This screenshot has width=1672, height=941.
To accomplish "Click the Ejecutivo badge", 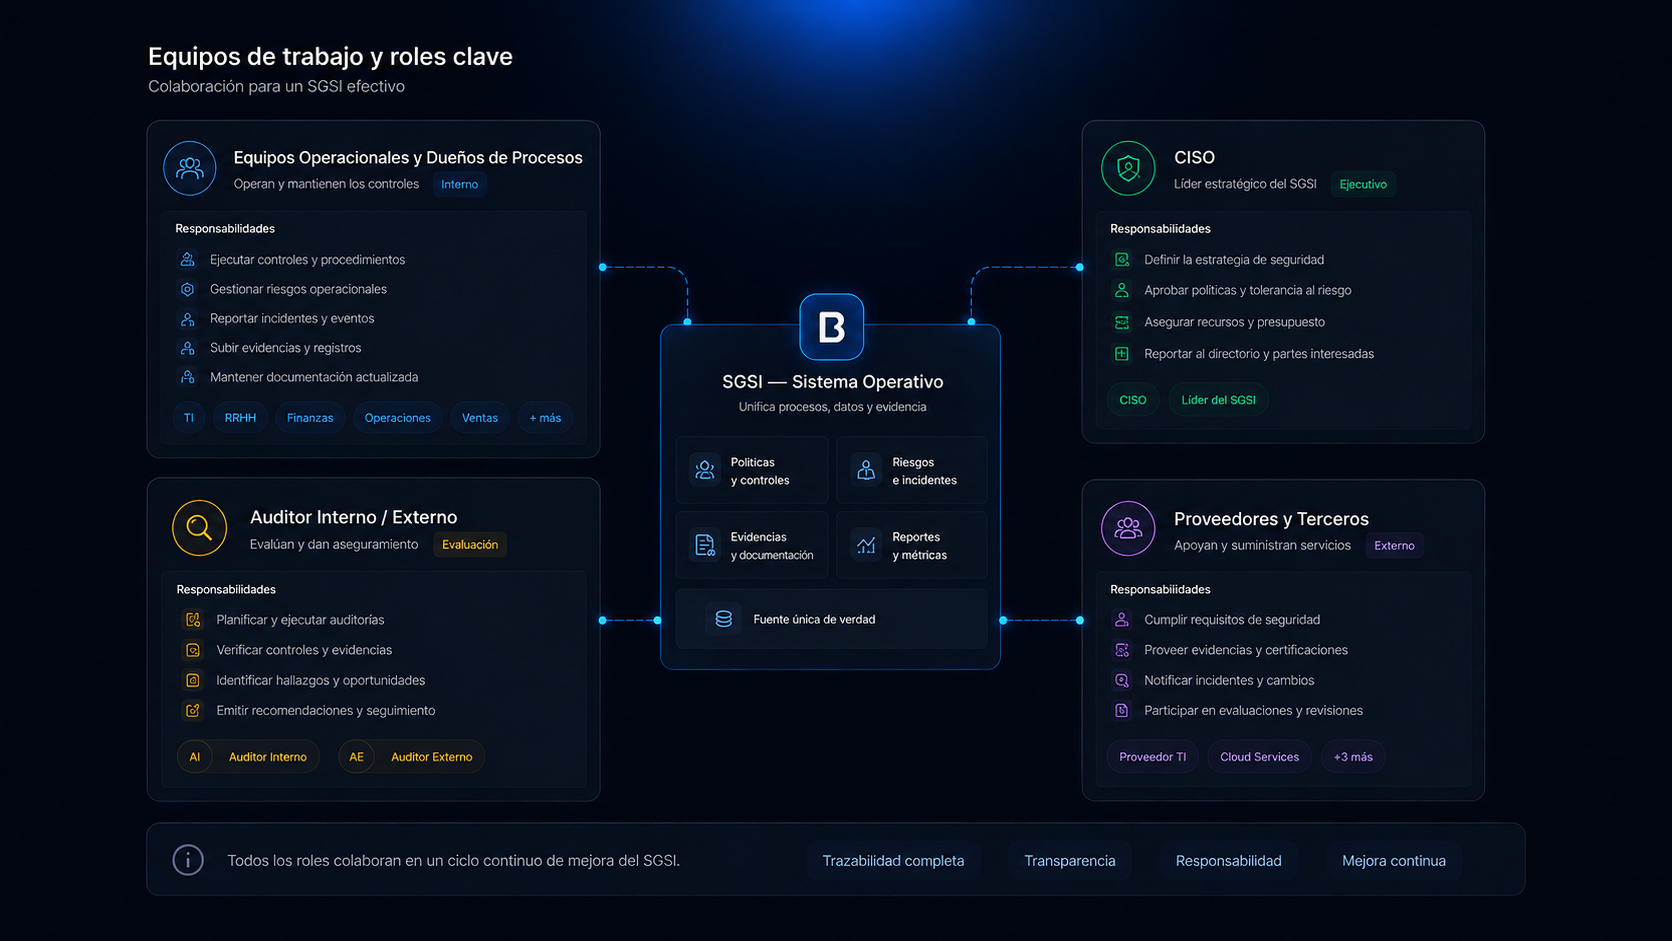I will pyautogui.click(x=1363, y=184).
